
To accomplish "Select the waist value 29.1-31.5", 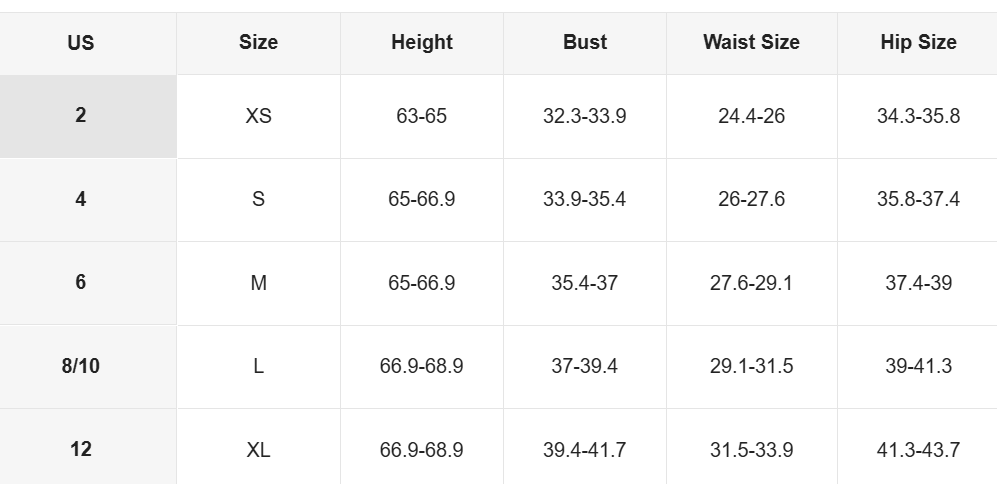I will click(751, 366).
